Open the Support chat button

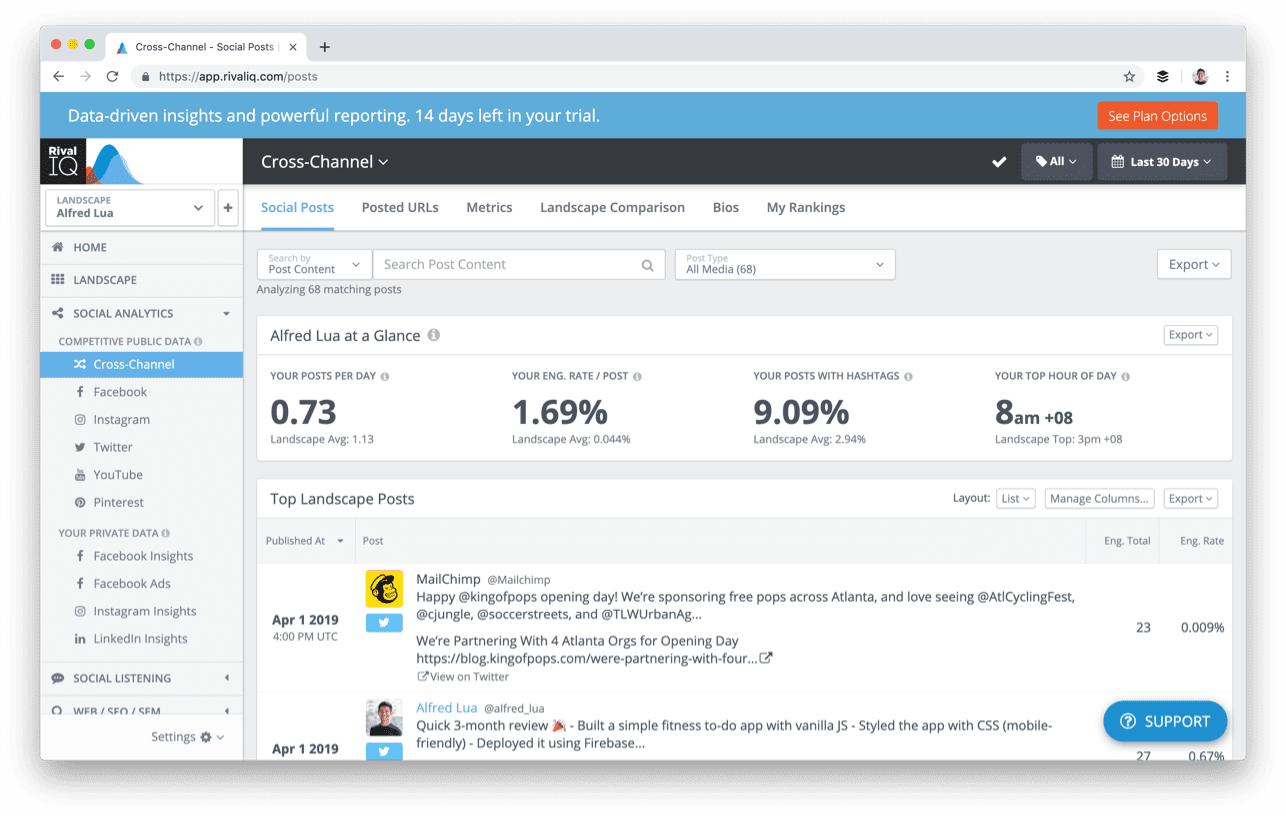[1165, 721]
